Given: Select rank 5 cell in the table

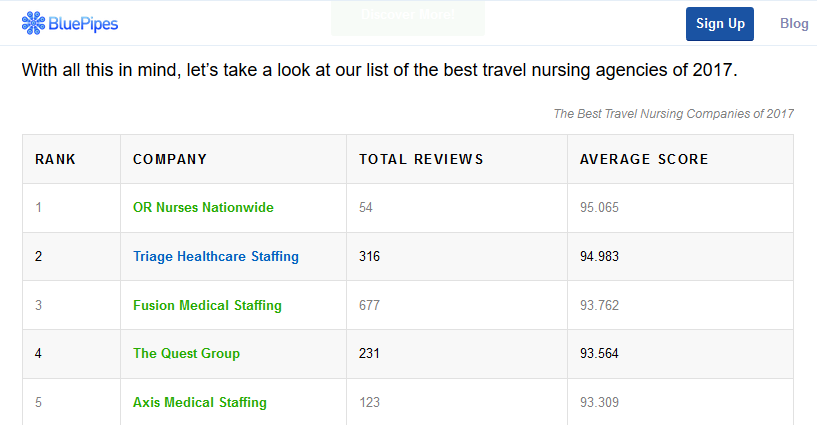Looking at the screenshot, I should (x=71, y=402).
